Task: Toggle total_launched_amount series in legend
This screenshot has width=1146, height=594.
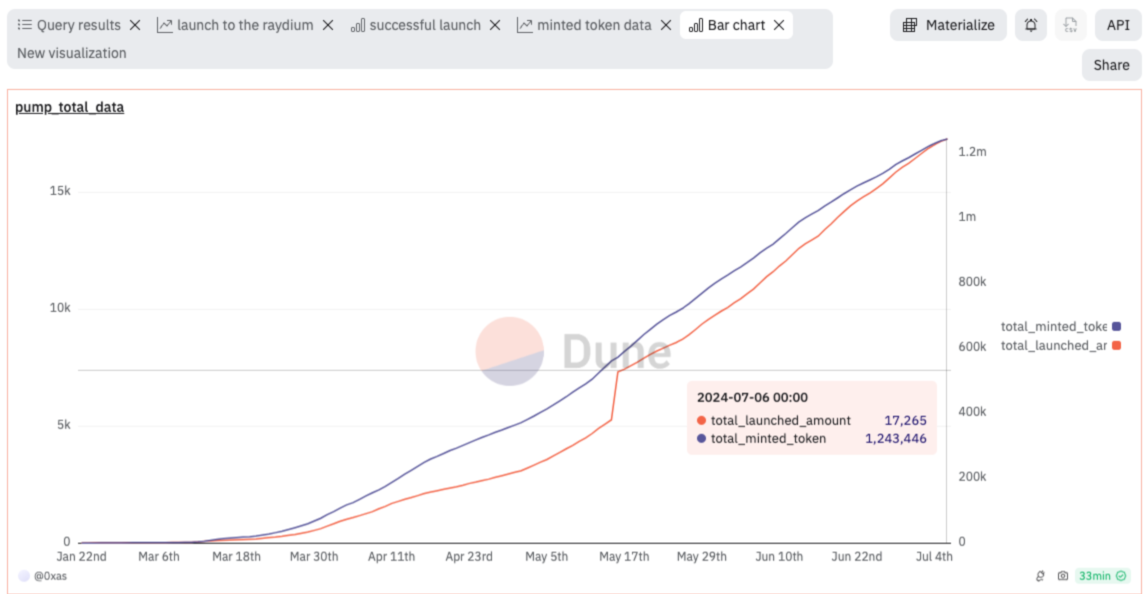Action: click(1060, 345)
